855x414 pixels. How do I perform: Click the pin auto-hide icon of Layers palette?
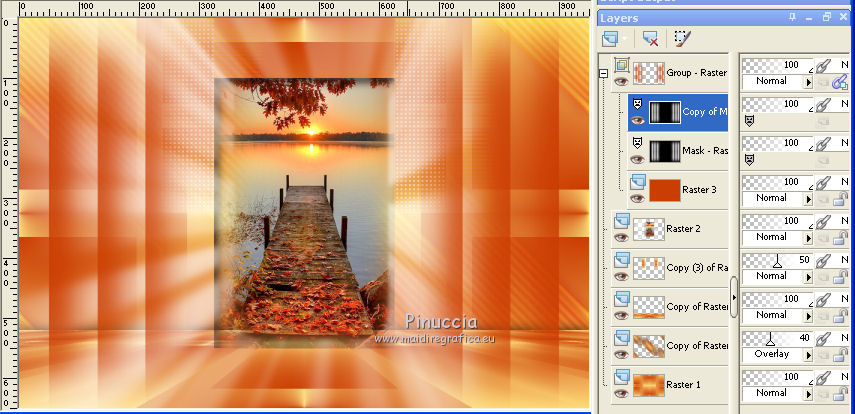click(792, 17)
